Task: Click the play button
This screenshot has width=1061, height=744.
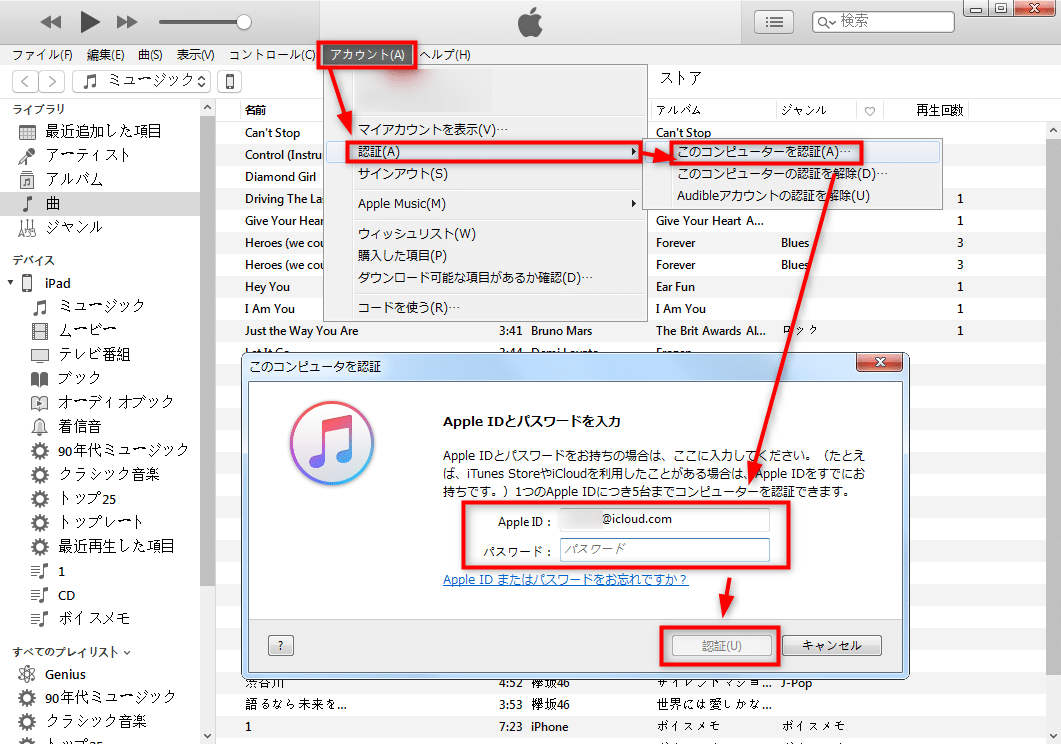Action: pos(88,21)
